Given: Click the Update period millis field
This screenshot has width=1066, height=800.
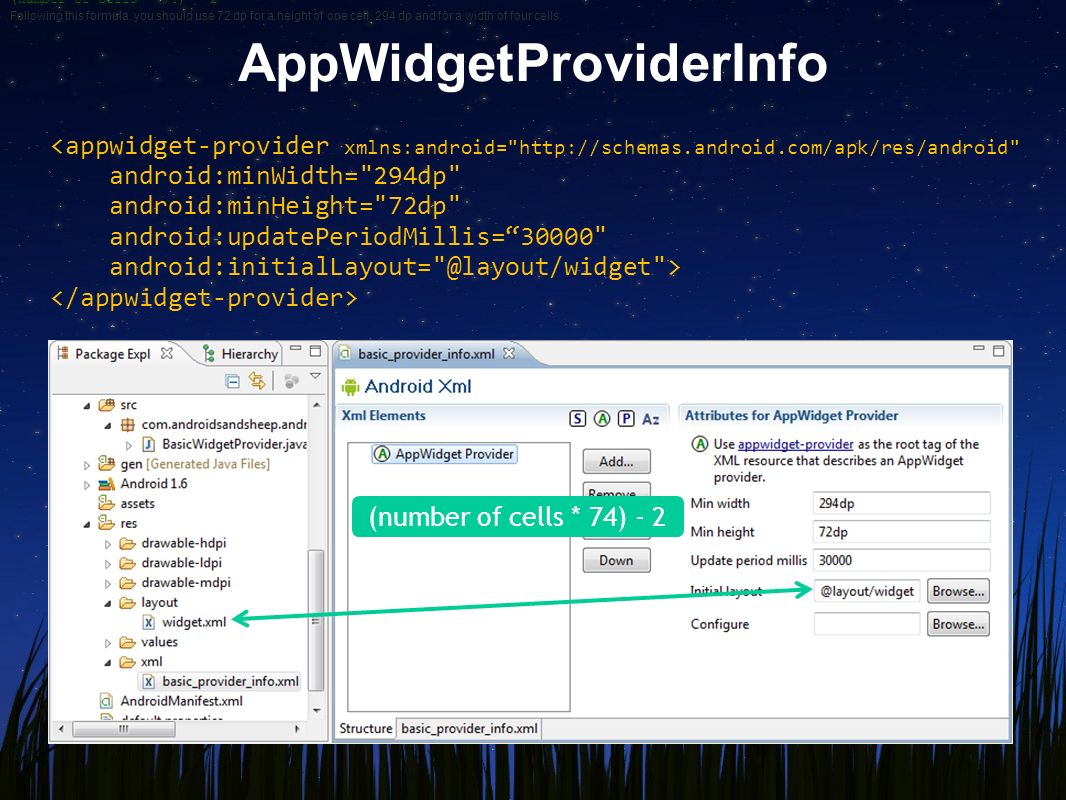Looking at the screenshot, I should pyautogui.click(x=901, y=561).
